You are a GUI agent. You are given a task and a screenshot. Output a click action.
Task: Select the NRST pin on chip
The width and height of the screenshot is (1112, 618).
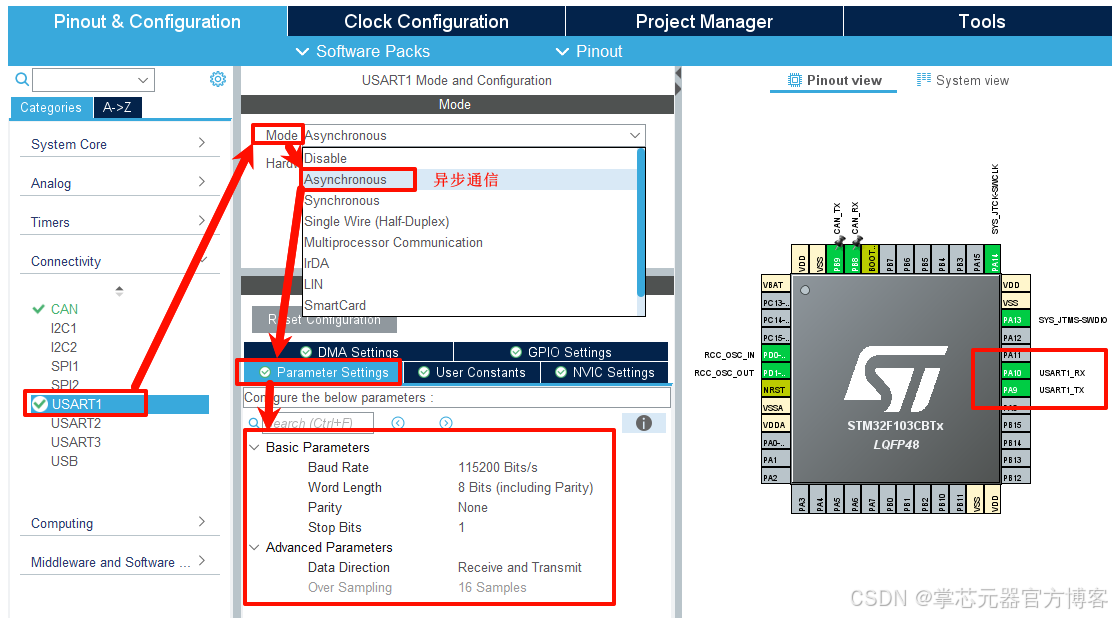(x=775, y=390)
